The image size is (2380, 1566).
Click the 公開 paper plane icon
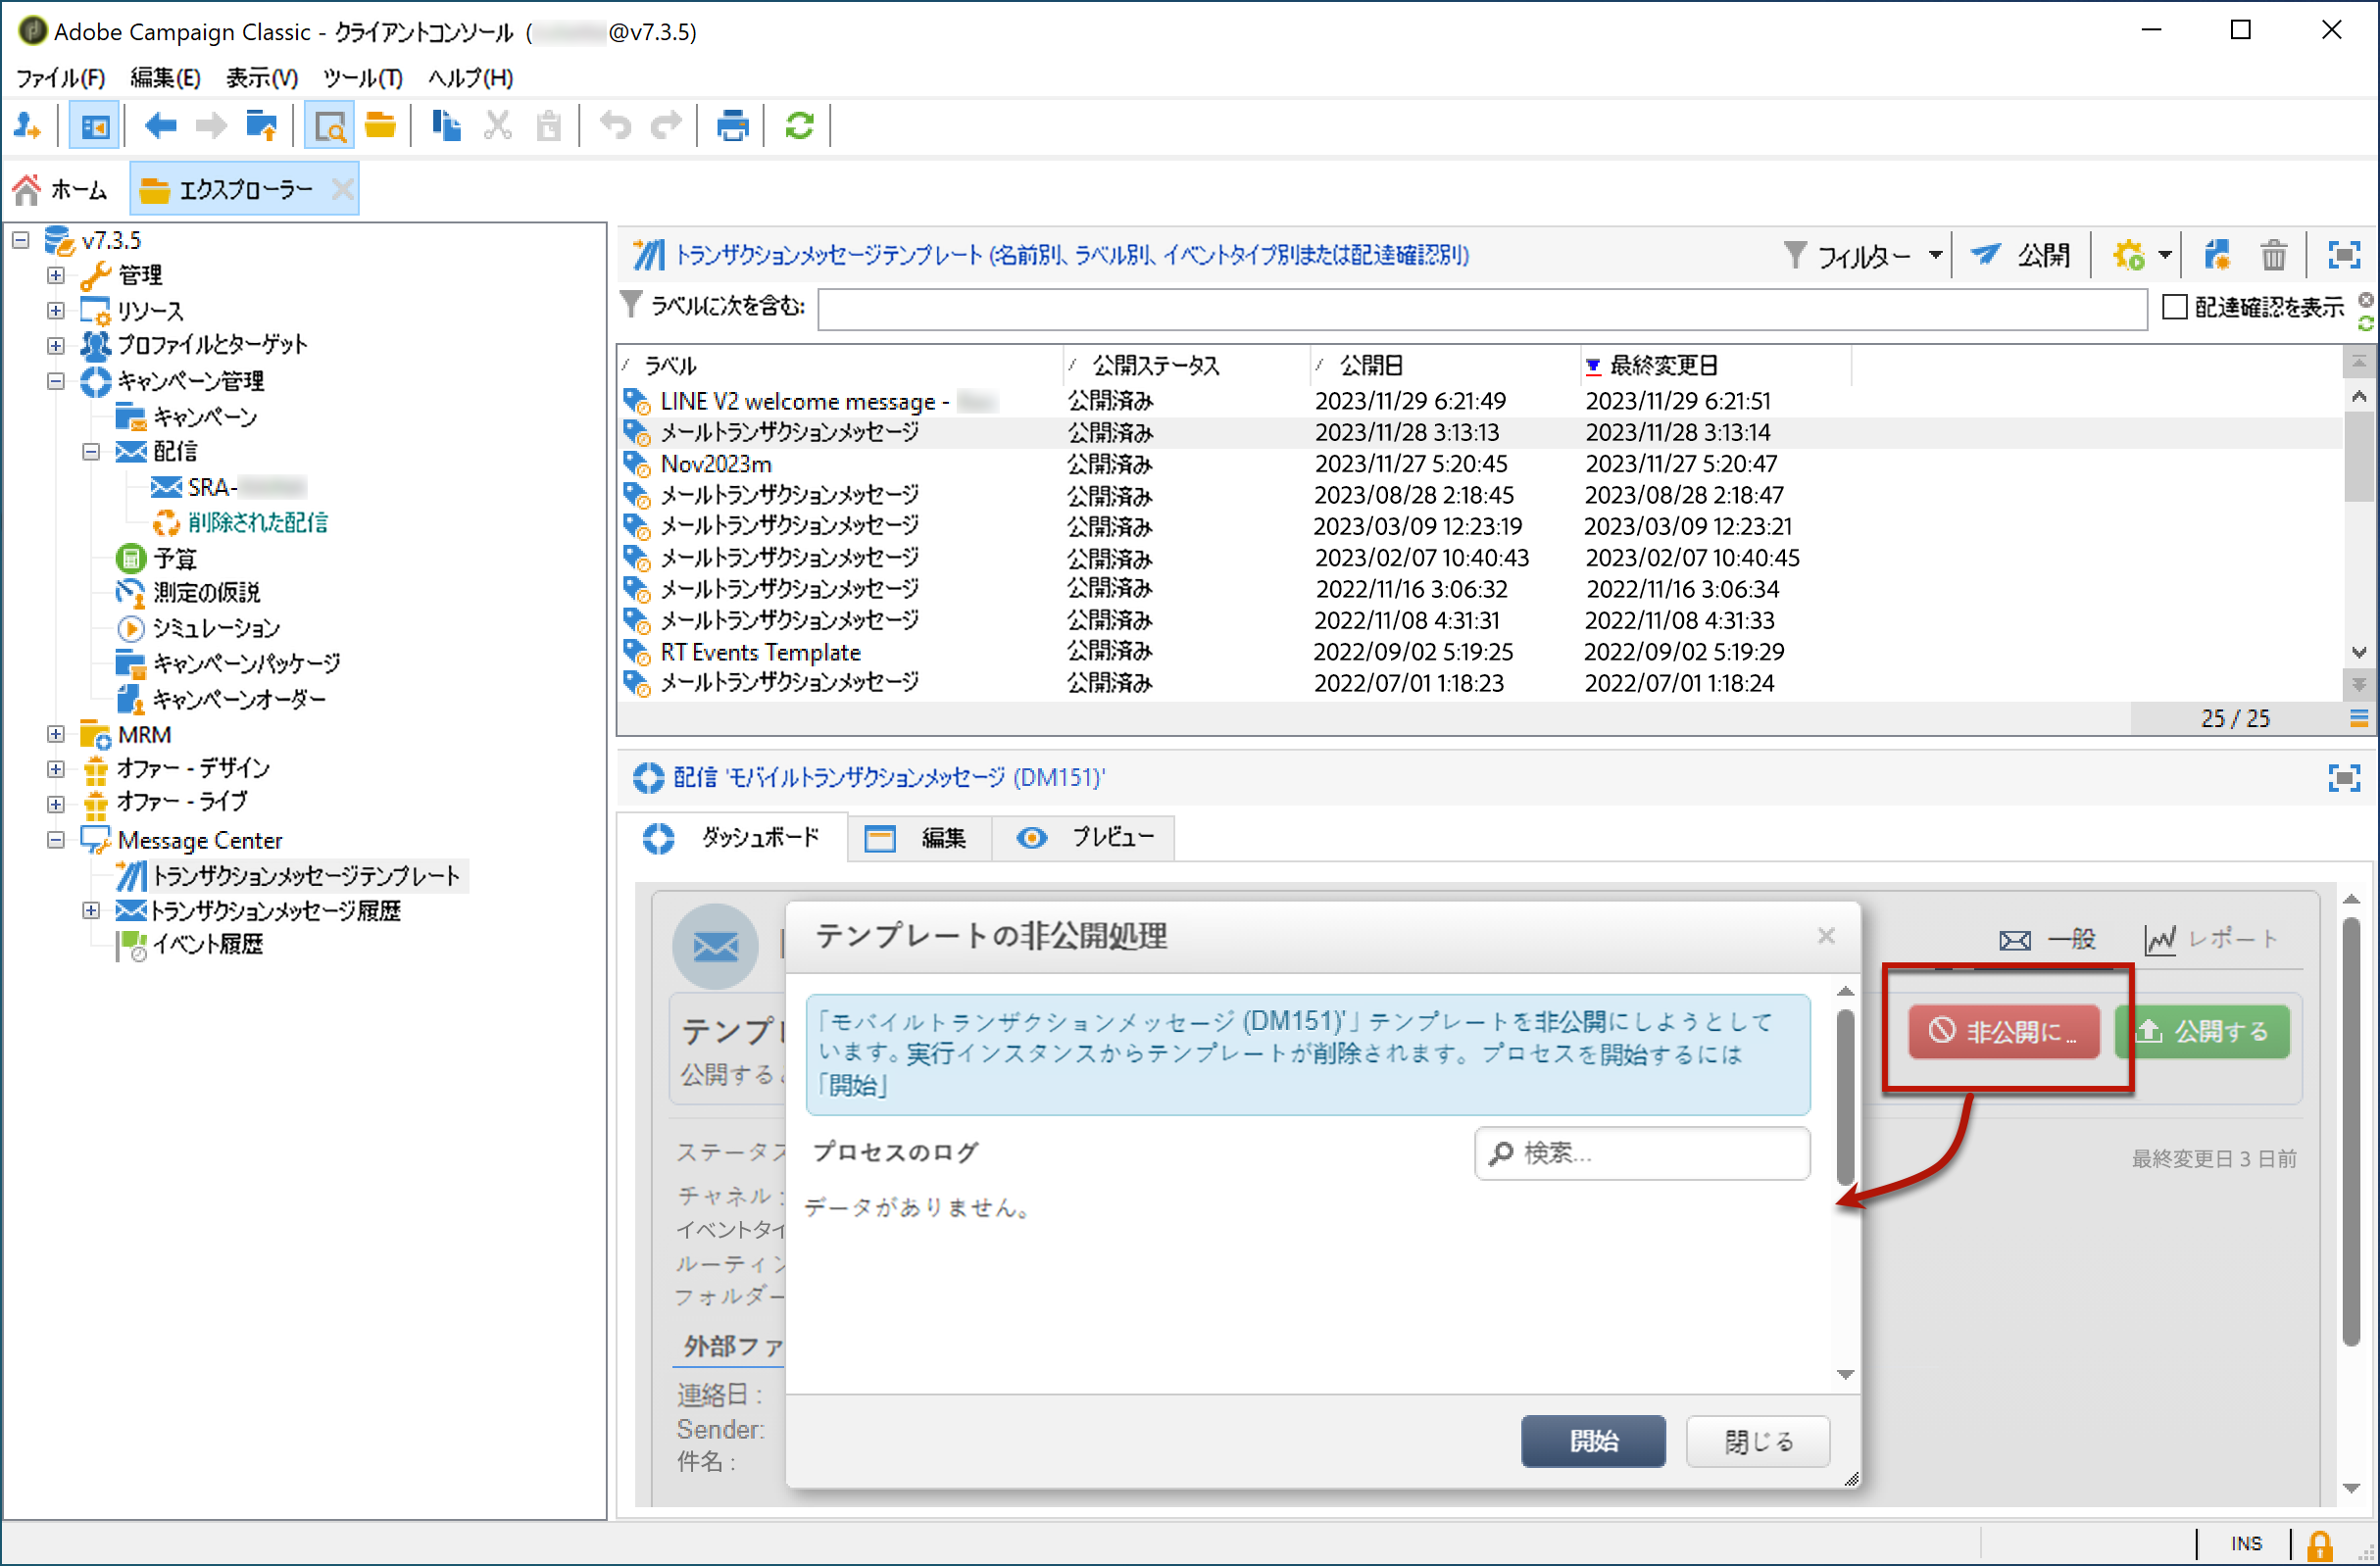click(1985, 255)
